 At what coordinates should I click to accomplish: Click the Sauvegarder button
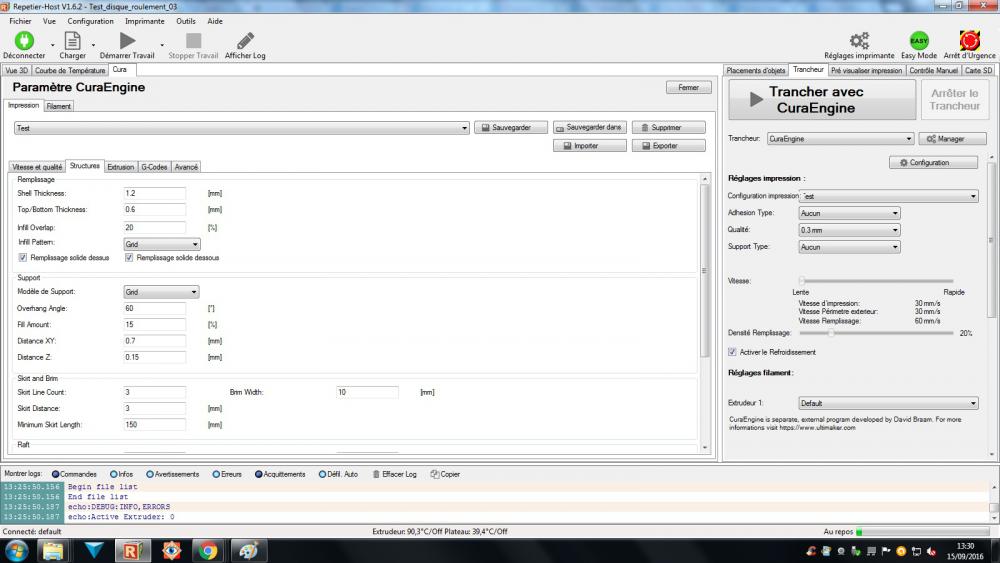tap(511, 128)
